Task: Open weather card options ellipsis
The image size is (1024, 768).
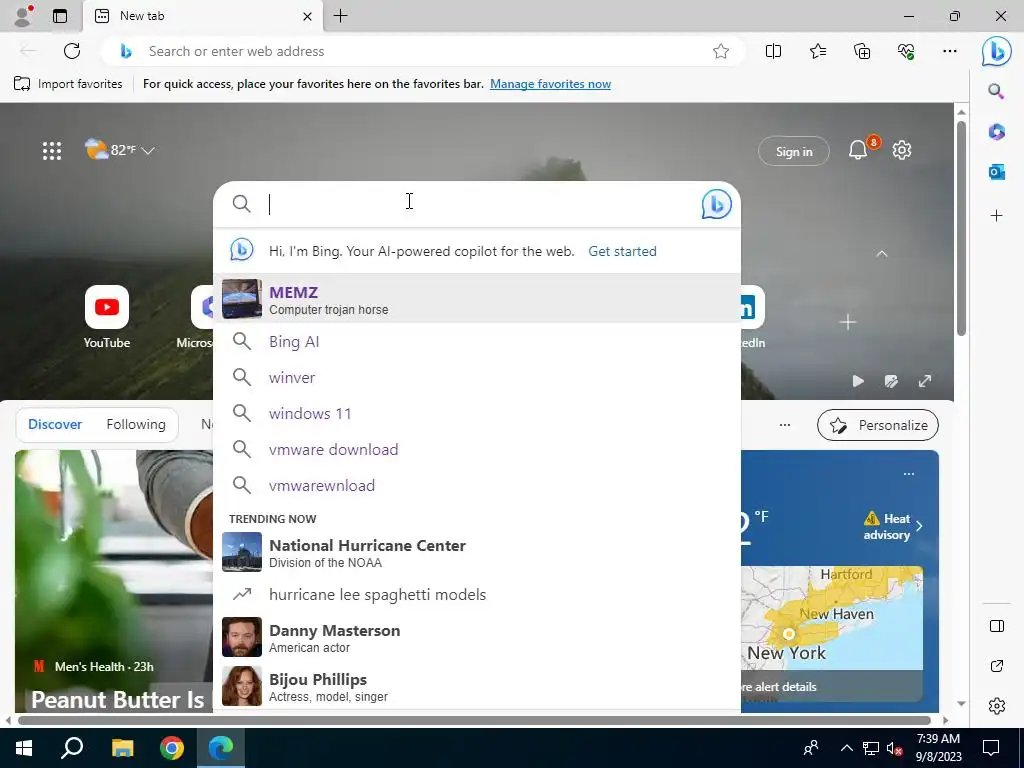Action: click(909, 473)
